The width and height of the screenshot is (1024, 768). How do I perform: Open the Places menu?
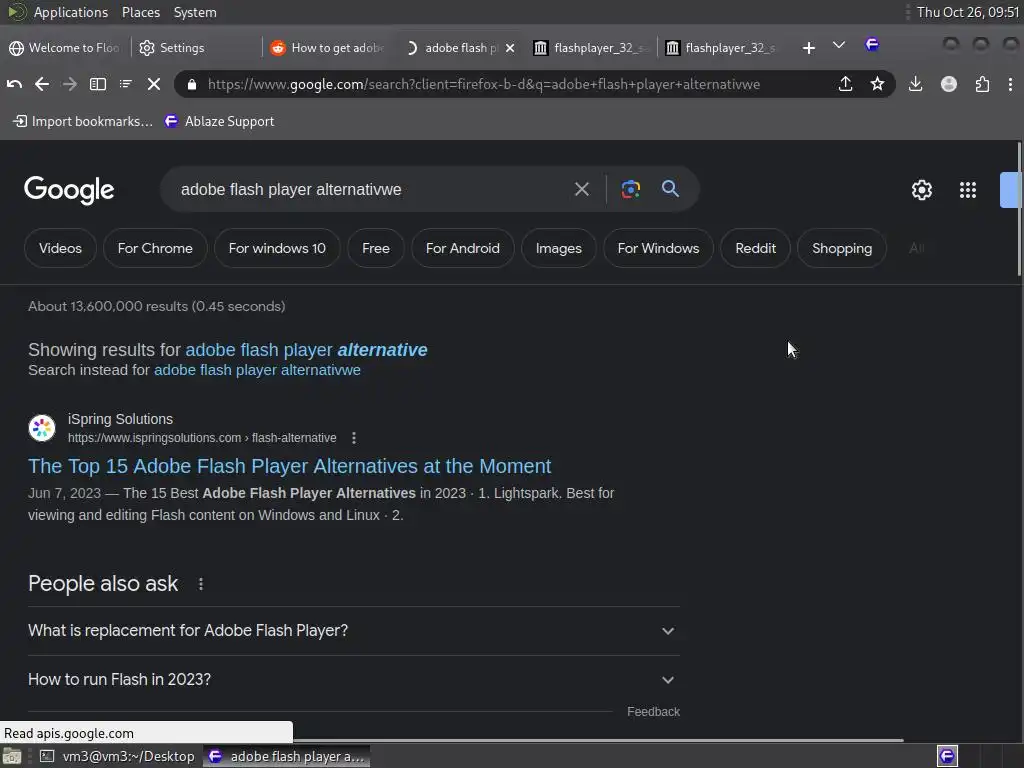pos(140,12)
